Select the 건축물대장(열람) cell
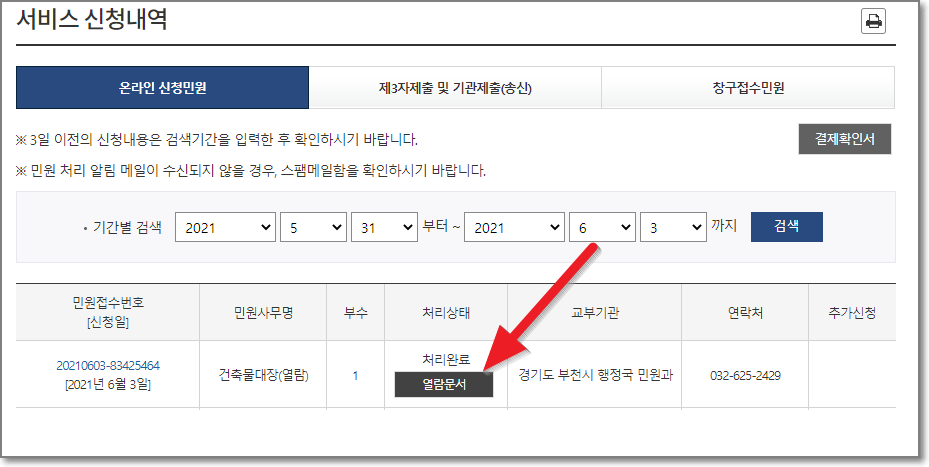Screen dimensions: 929x467 coord(263,375)
